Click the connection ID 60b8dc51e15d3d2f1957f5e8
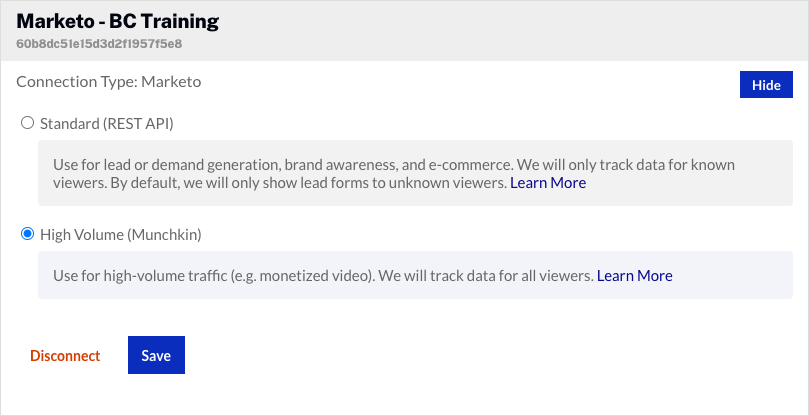The height and width of the screenshot is (416, 809). coord(99,44)
